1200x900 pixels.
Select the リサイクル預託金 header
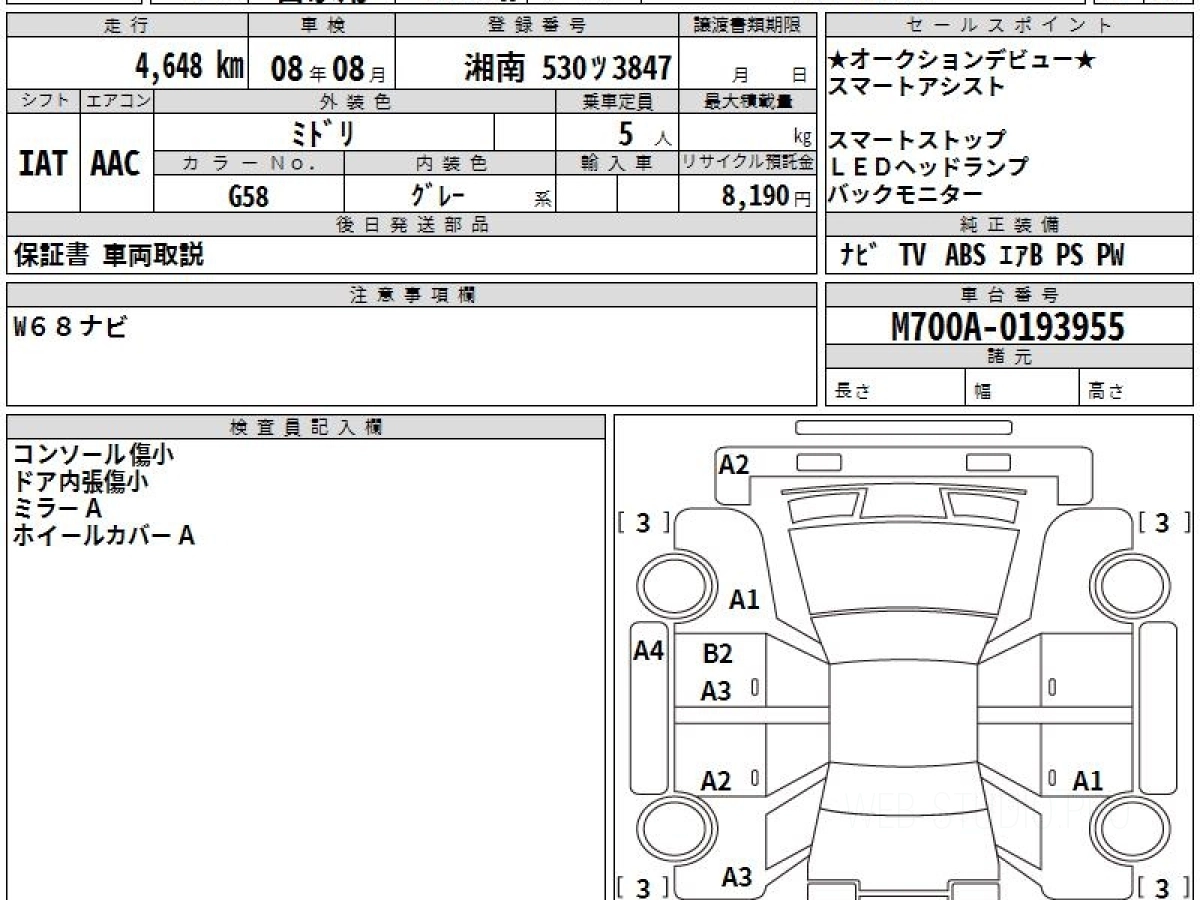[x=748, y=163]
